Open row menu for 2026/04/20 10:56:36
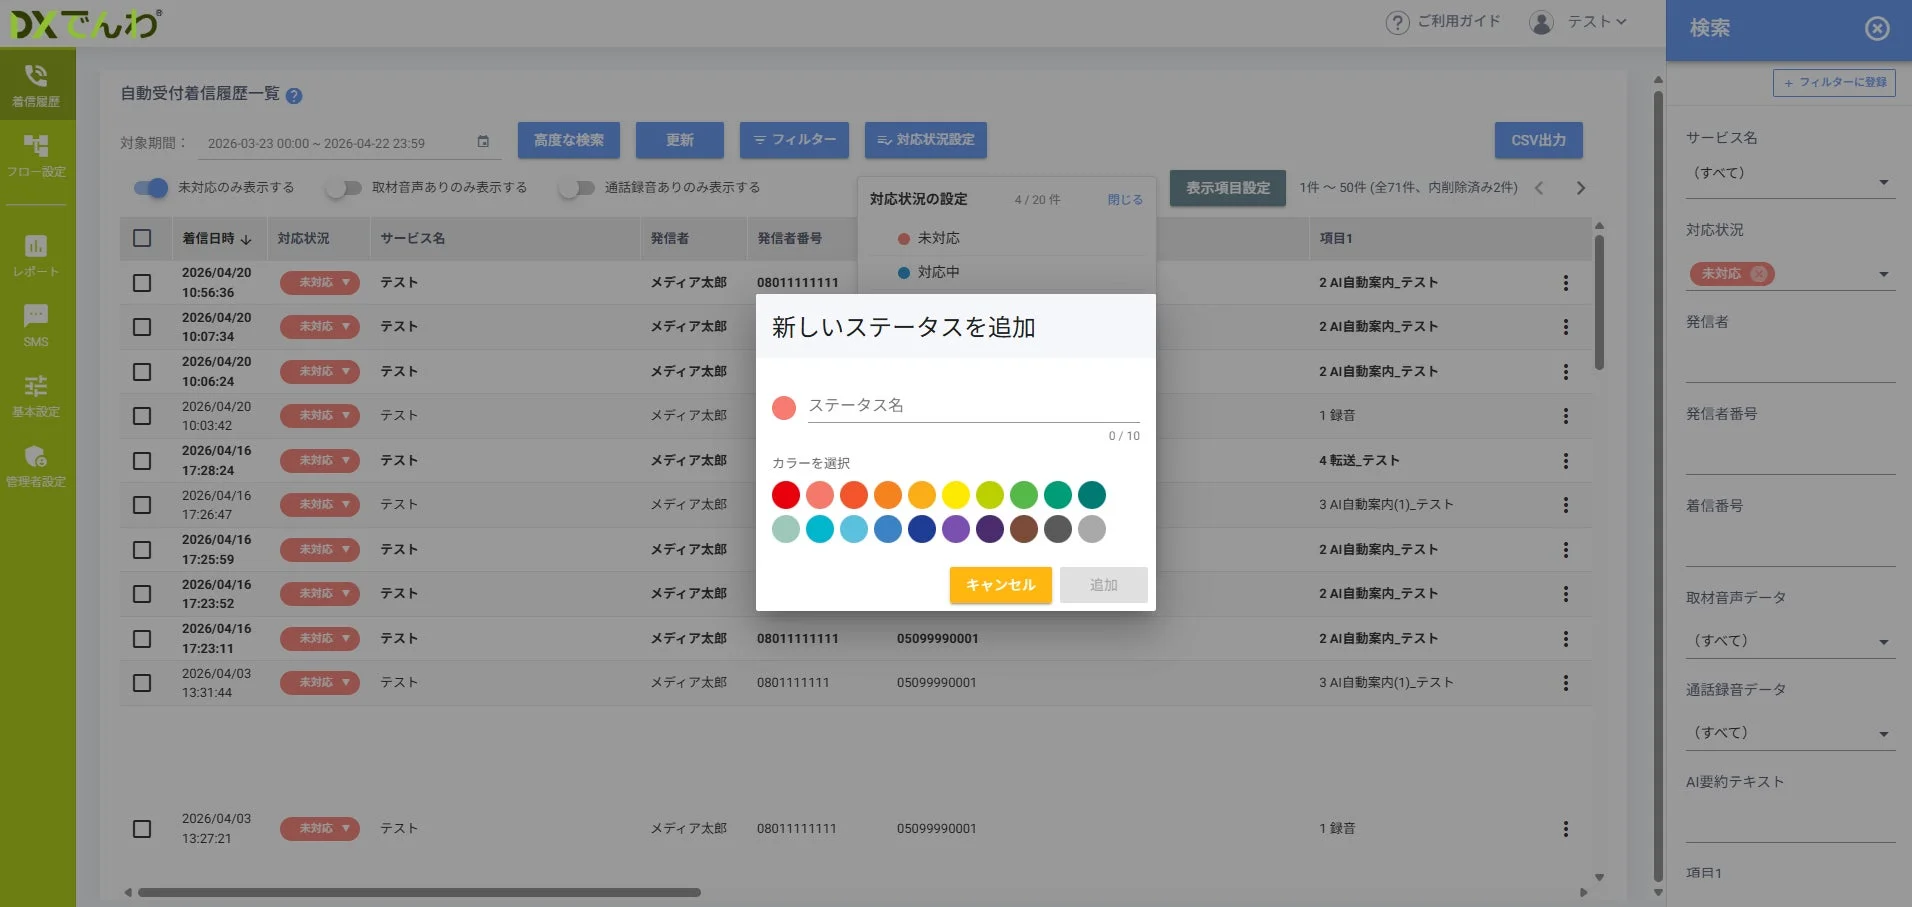This screenshot has width=1912, height=907. pyautogui.click(x=1566, y=283)
